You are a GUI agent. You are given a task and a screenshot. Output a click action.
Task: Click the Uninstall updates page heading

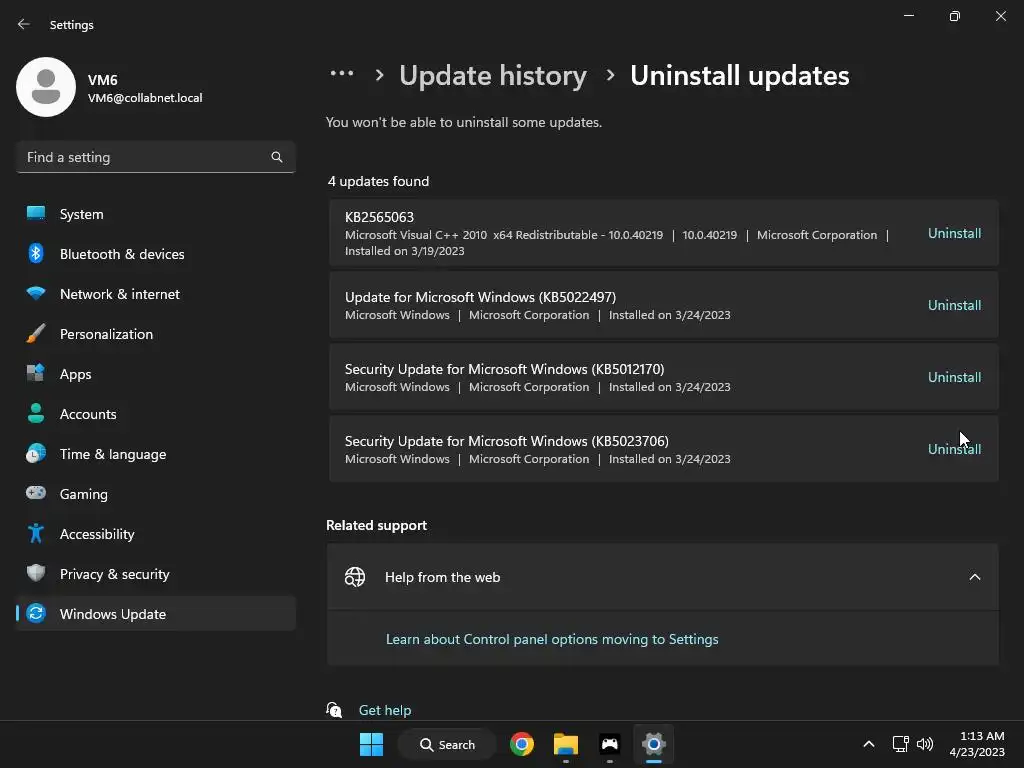739,75
